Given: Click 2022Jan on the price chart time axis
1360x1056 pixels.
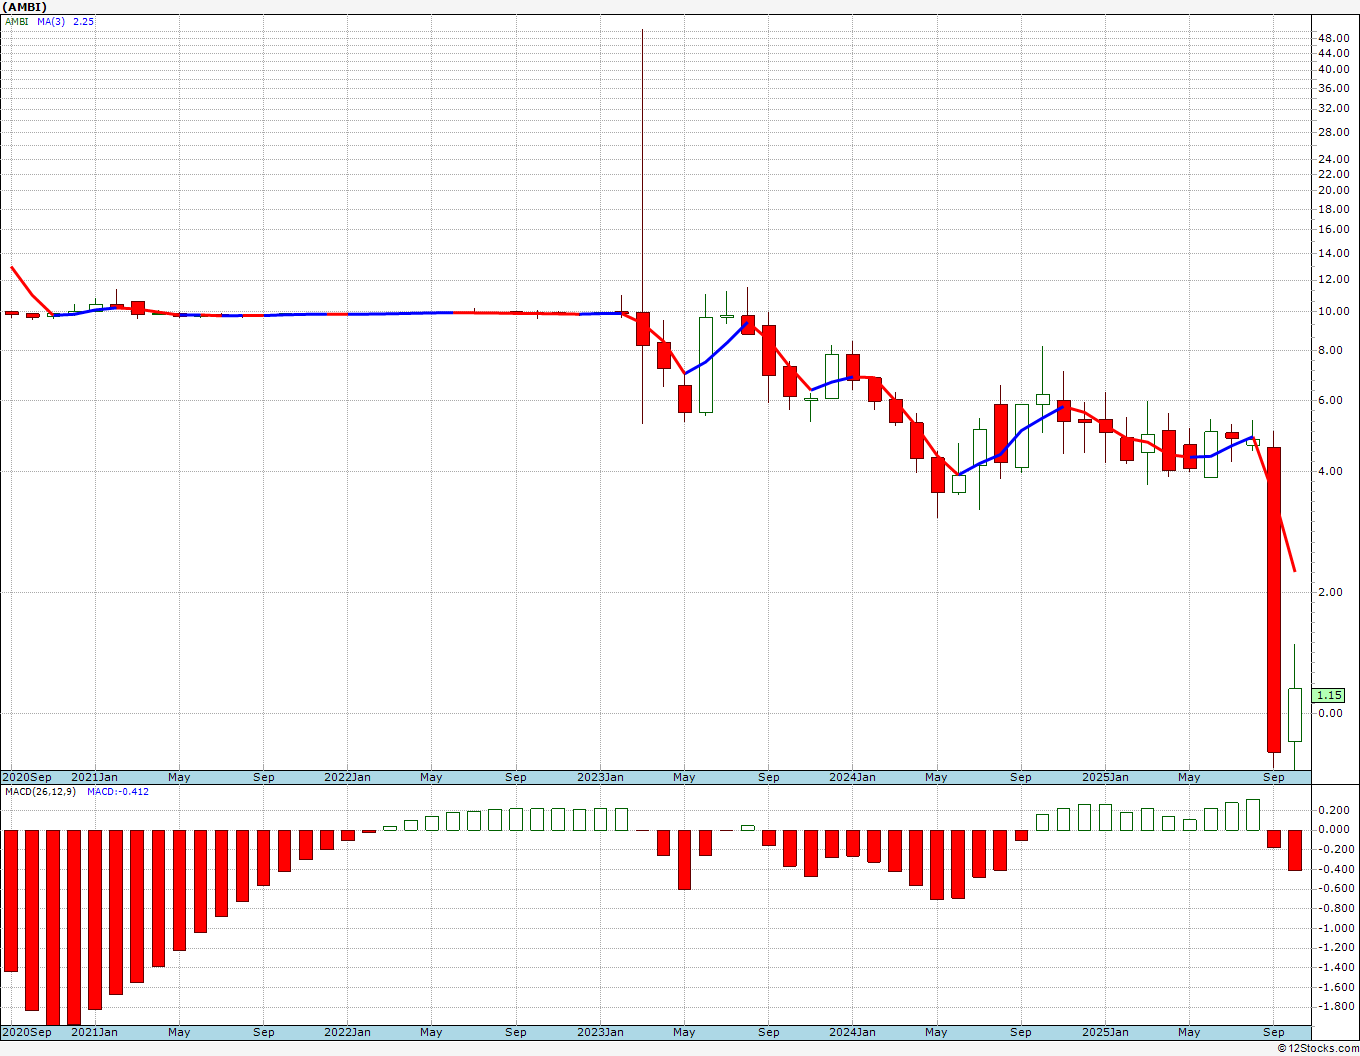Looking at the screenshot, I should 347,777.
